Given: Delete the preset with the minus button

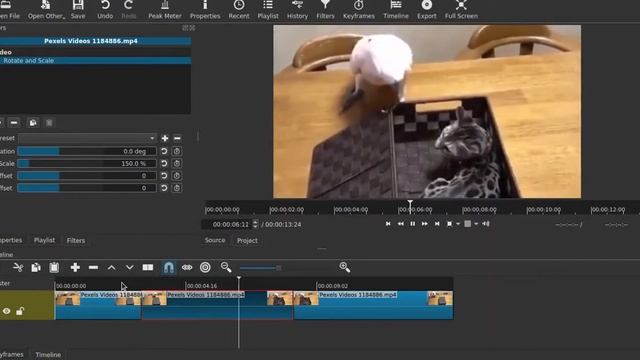Looking at the screenshot, I should point(177,138).
